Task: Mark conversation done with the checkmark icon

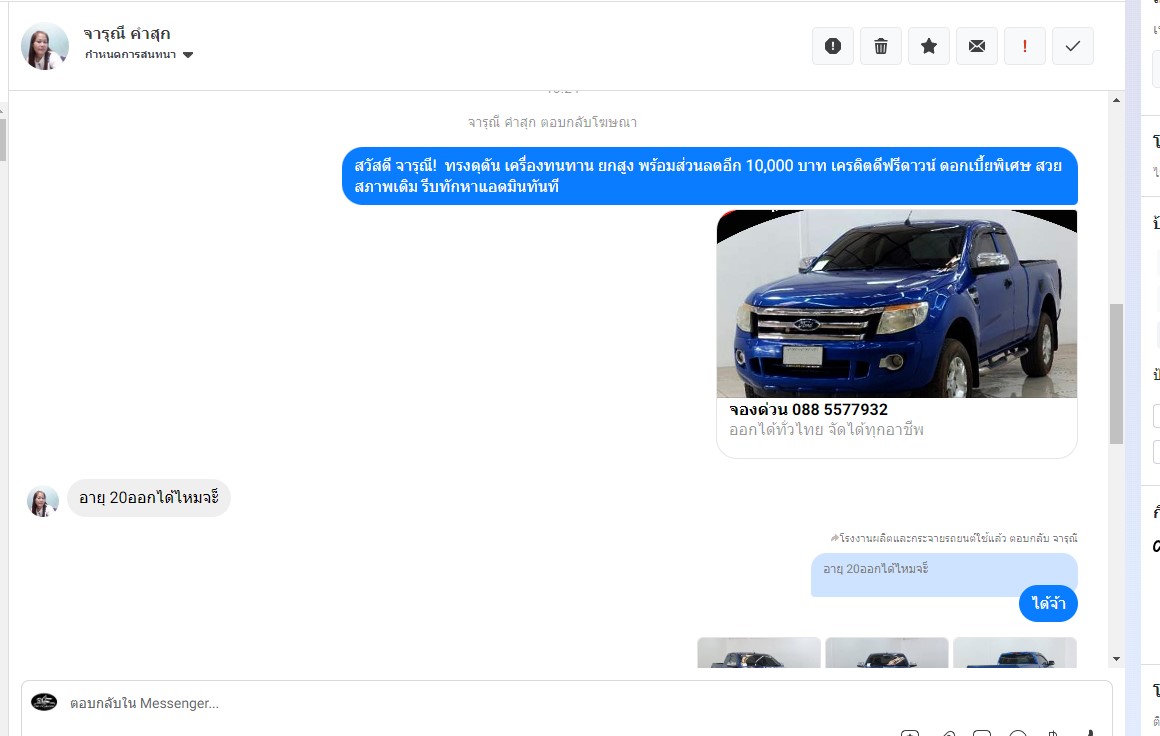Action: [1072, 46]
